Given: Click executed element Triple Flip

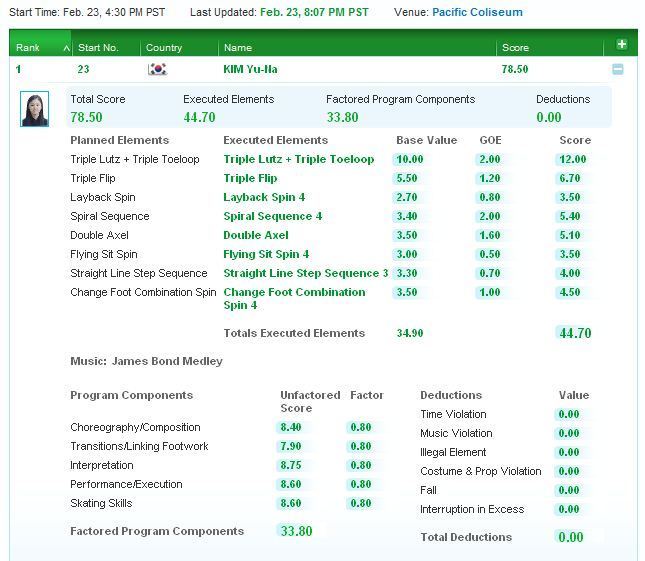Looking at the screenshot, I should pyautogui.click(x=250, y=178).
